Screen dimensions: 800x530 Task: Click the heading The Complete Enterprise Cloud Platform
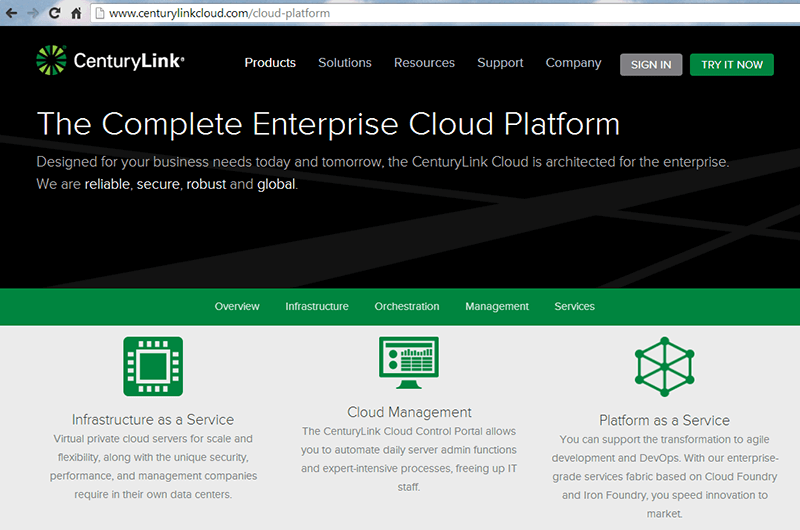click(x=329, y=124)
